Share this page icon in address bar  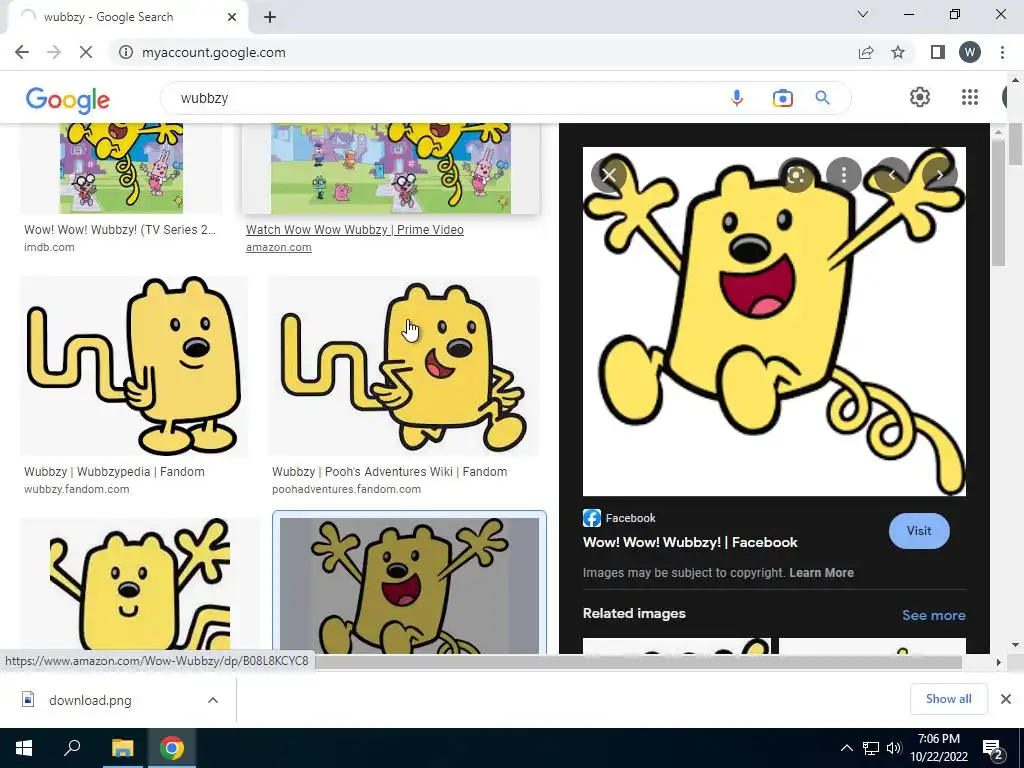click(866, 52)
